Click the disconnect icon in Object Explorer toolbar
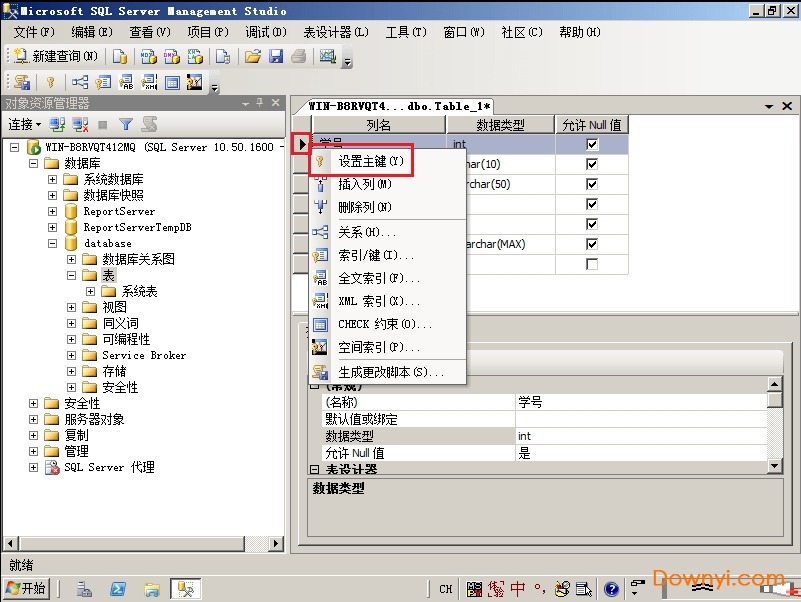Viewport: 801px width, 602px height. pos(80,125)
